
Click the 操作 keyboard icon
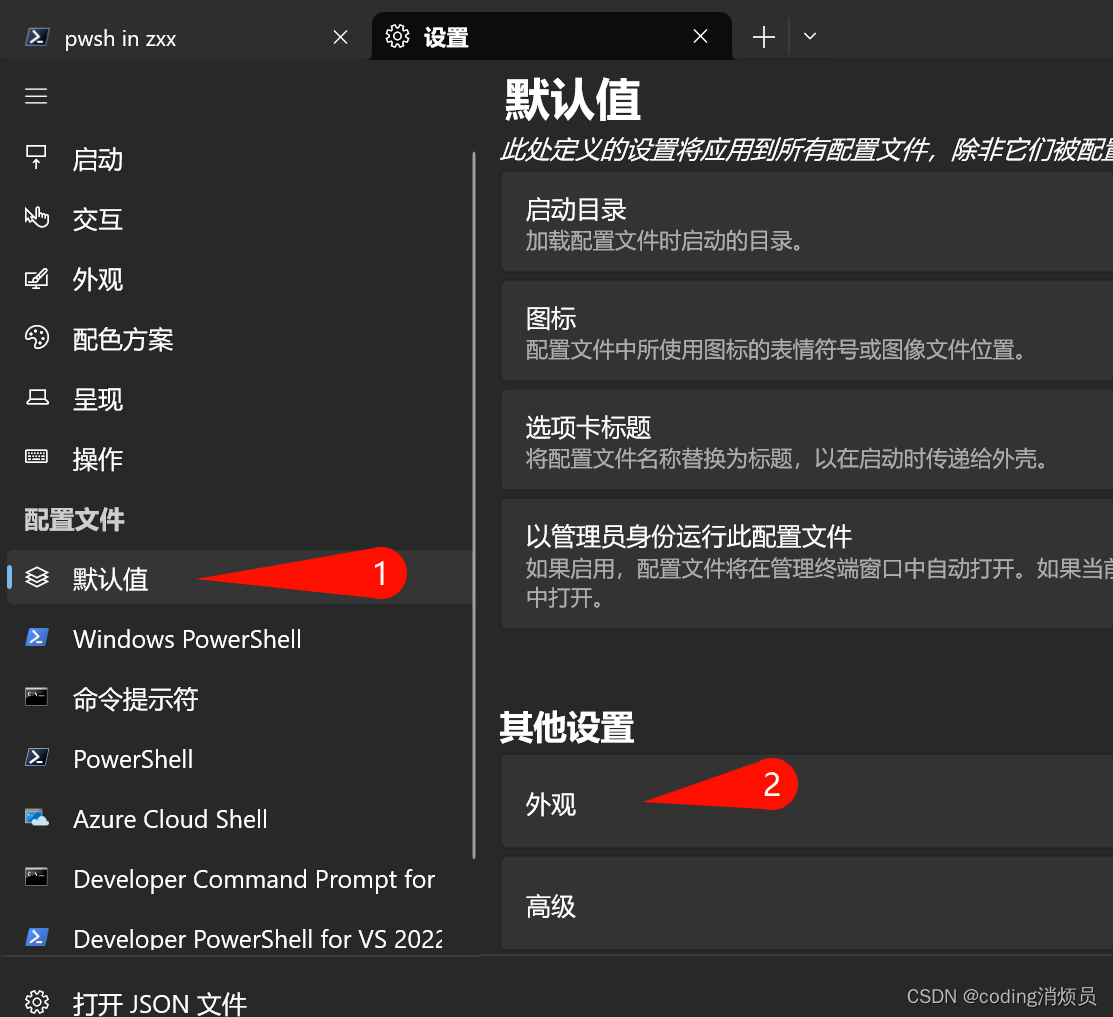pyautogui.click(x=36, y=456)
